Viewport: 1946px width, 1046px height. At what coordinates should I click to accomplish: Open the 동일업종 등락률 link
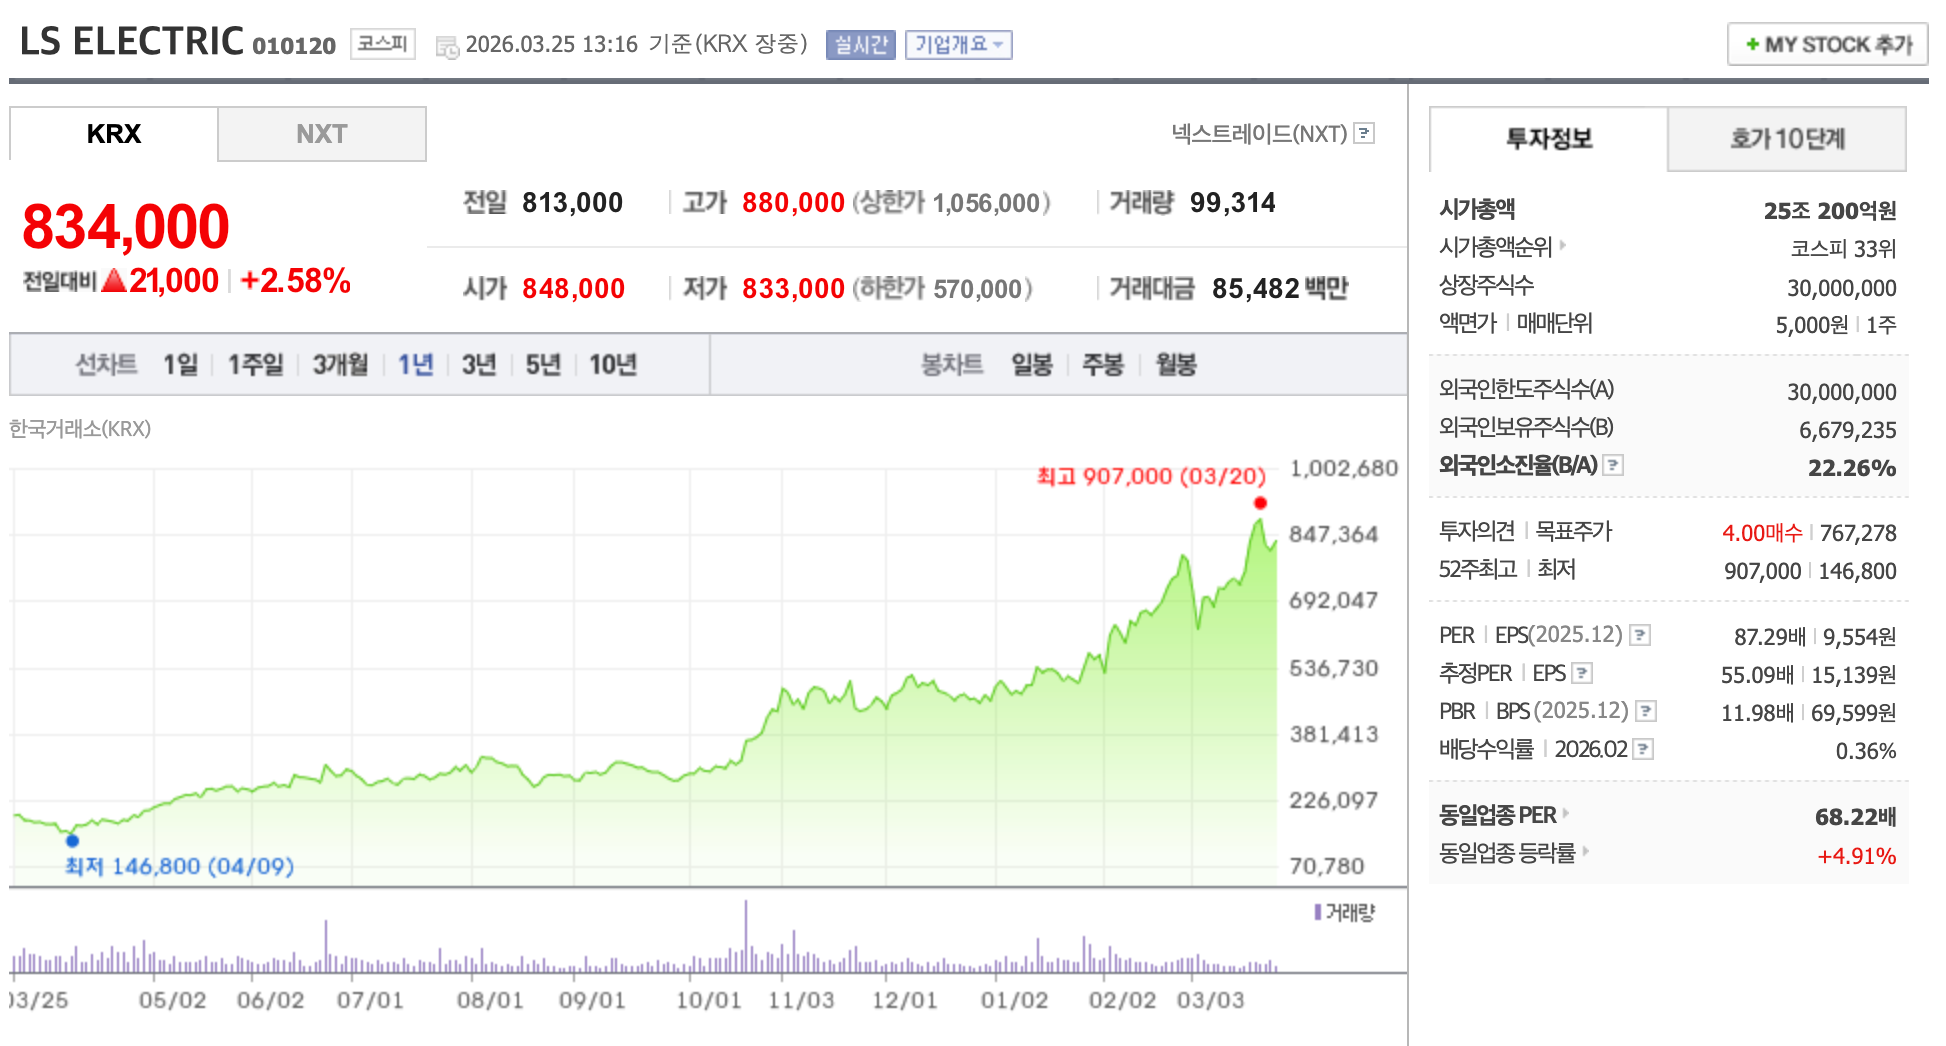[x=1507, y=853]
